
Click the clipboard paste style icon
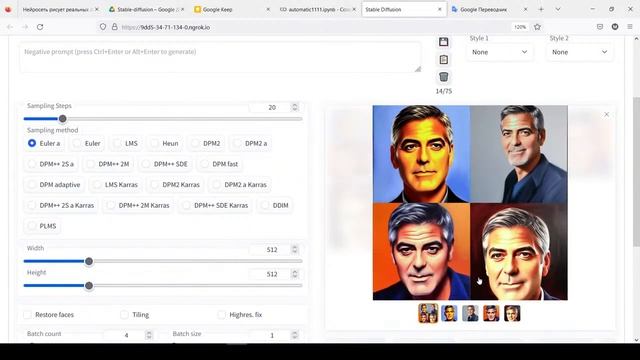click(444, 60)
